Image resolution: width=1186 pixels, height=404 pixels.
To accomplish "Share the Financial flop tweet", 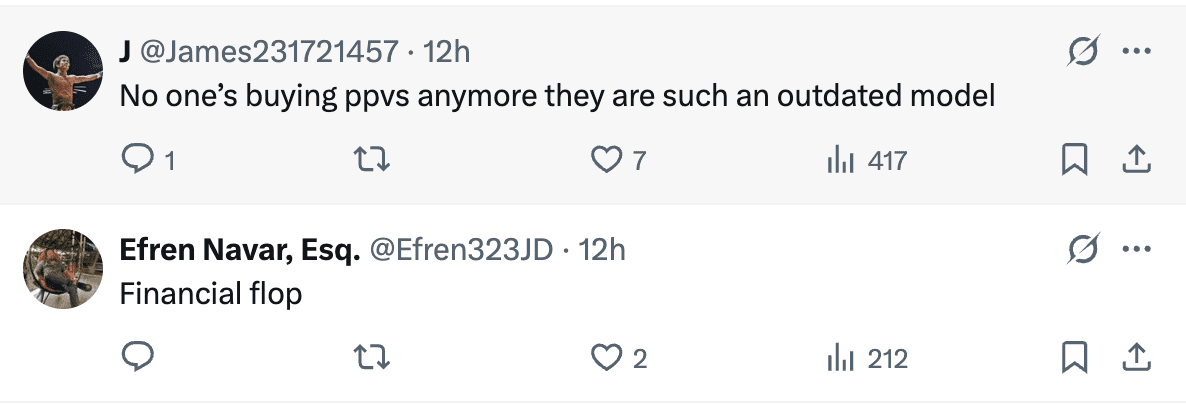I will tap(1136, 357).
